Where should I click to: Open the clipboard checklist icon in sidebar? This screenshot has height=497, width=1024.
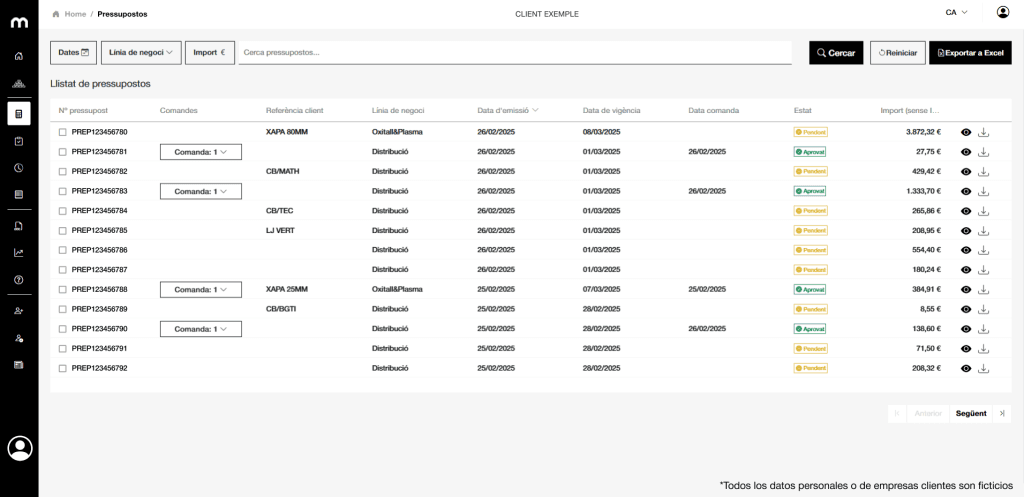click(x=19, y=141)
